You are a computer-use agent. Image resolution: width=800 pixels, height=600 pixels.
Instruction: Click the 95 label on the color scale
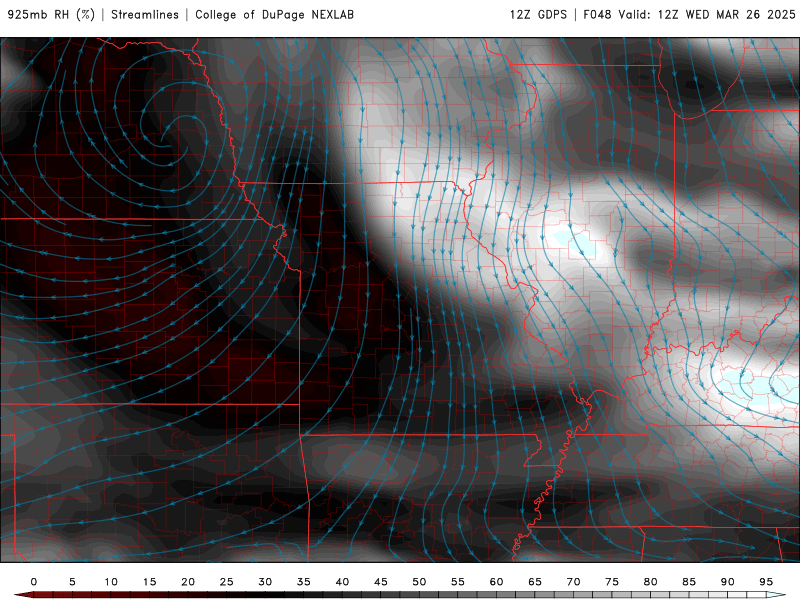click(766, 582)
